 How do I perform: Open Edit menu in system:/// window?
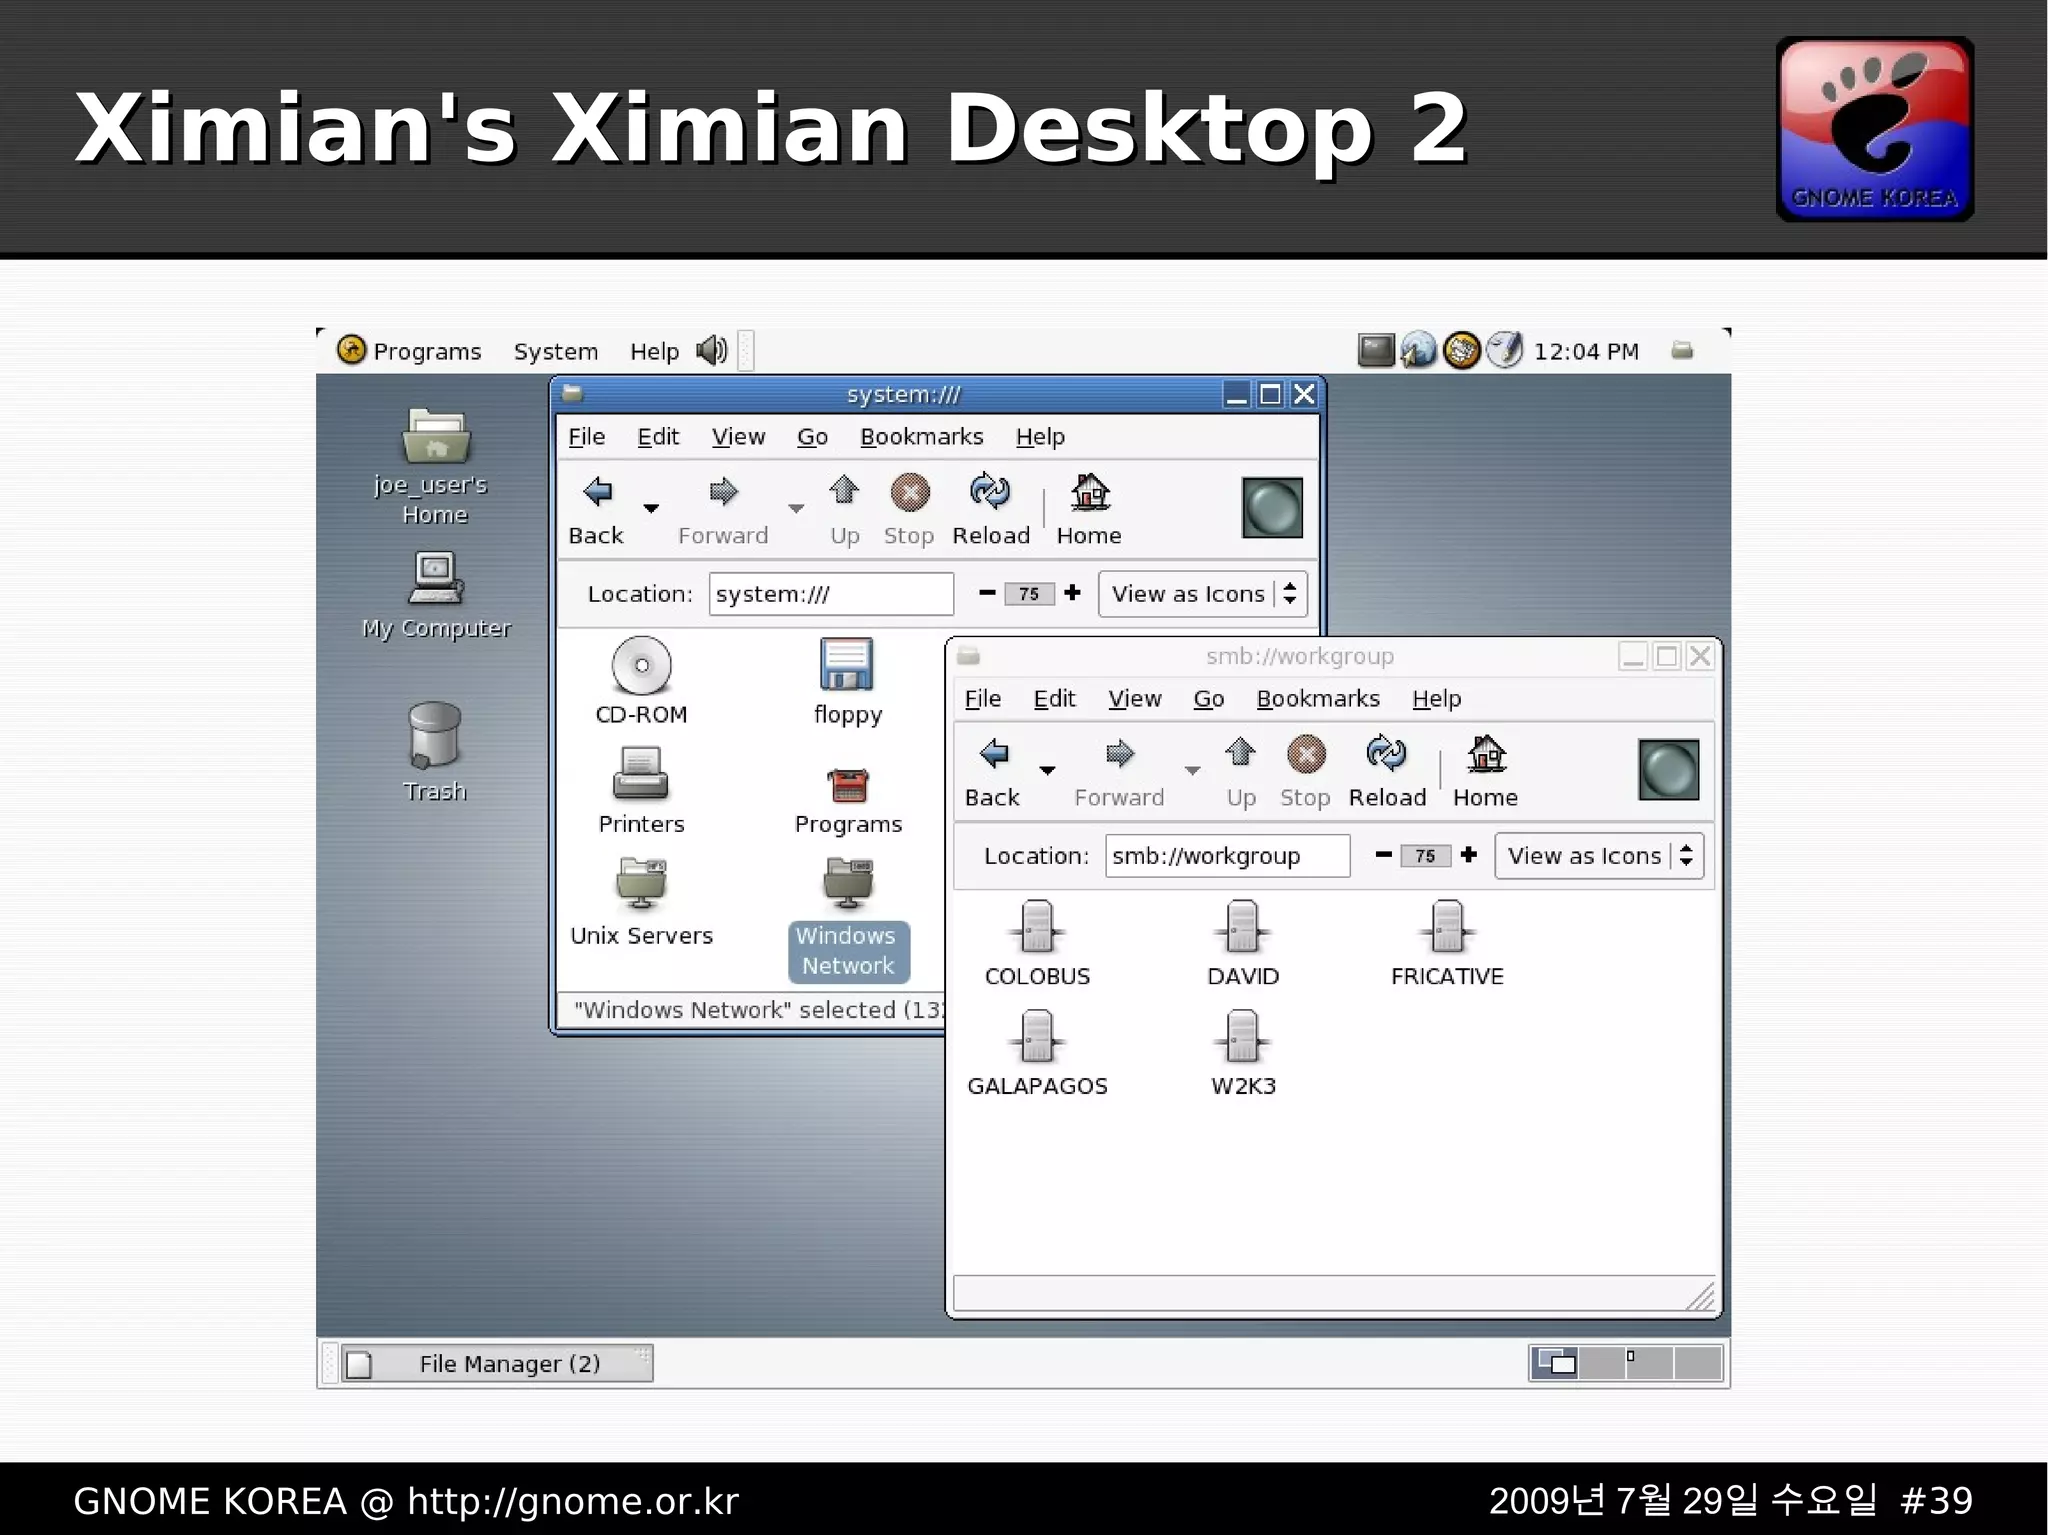658,437
